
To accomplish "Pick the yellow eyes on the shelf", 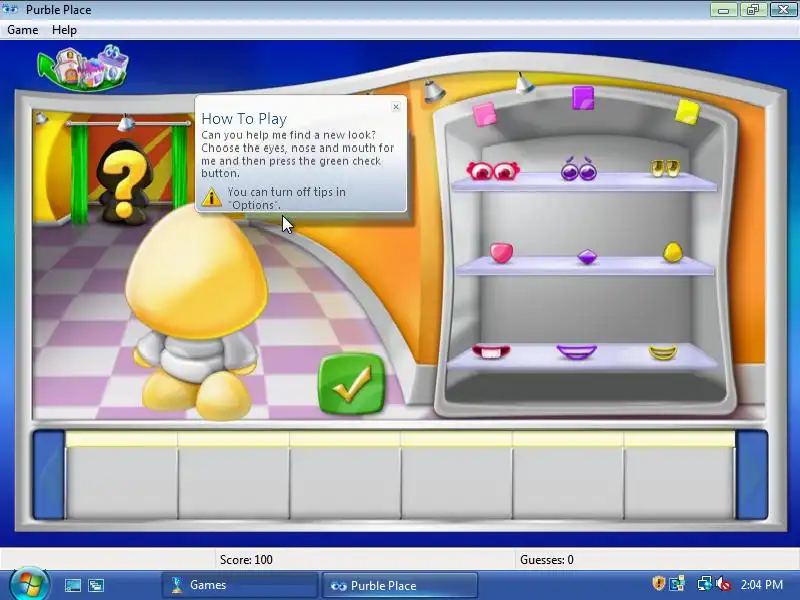I will [665, 168].
